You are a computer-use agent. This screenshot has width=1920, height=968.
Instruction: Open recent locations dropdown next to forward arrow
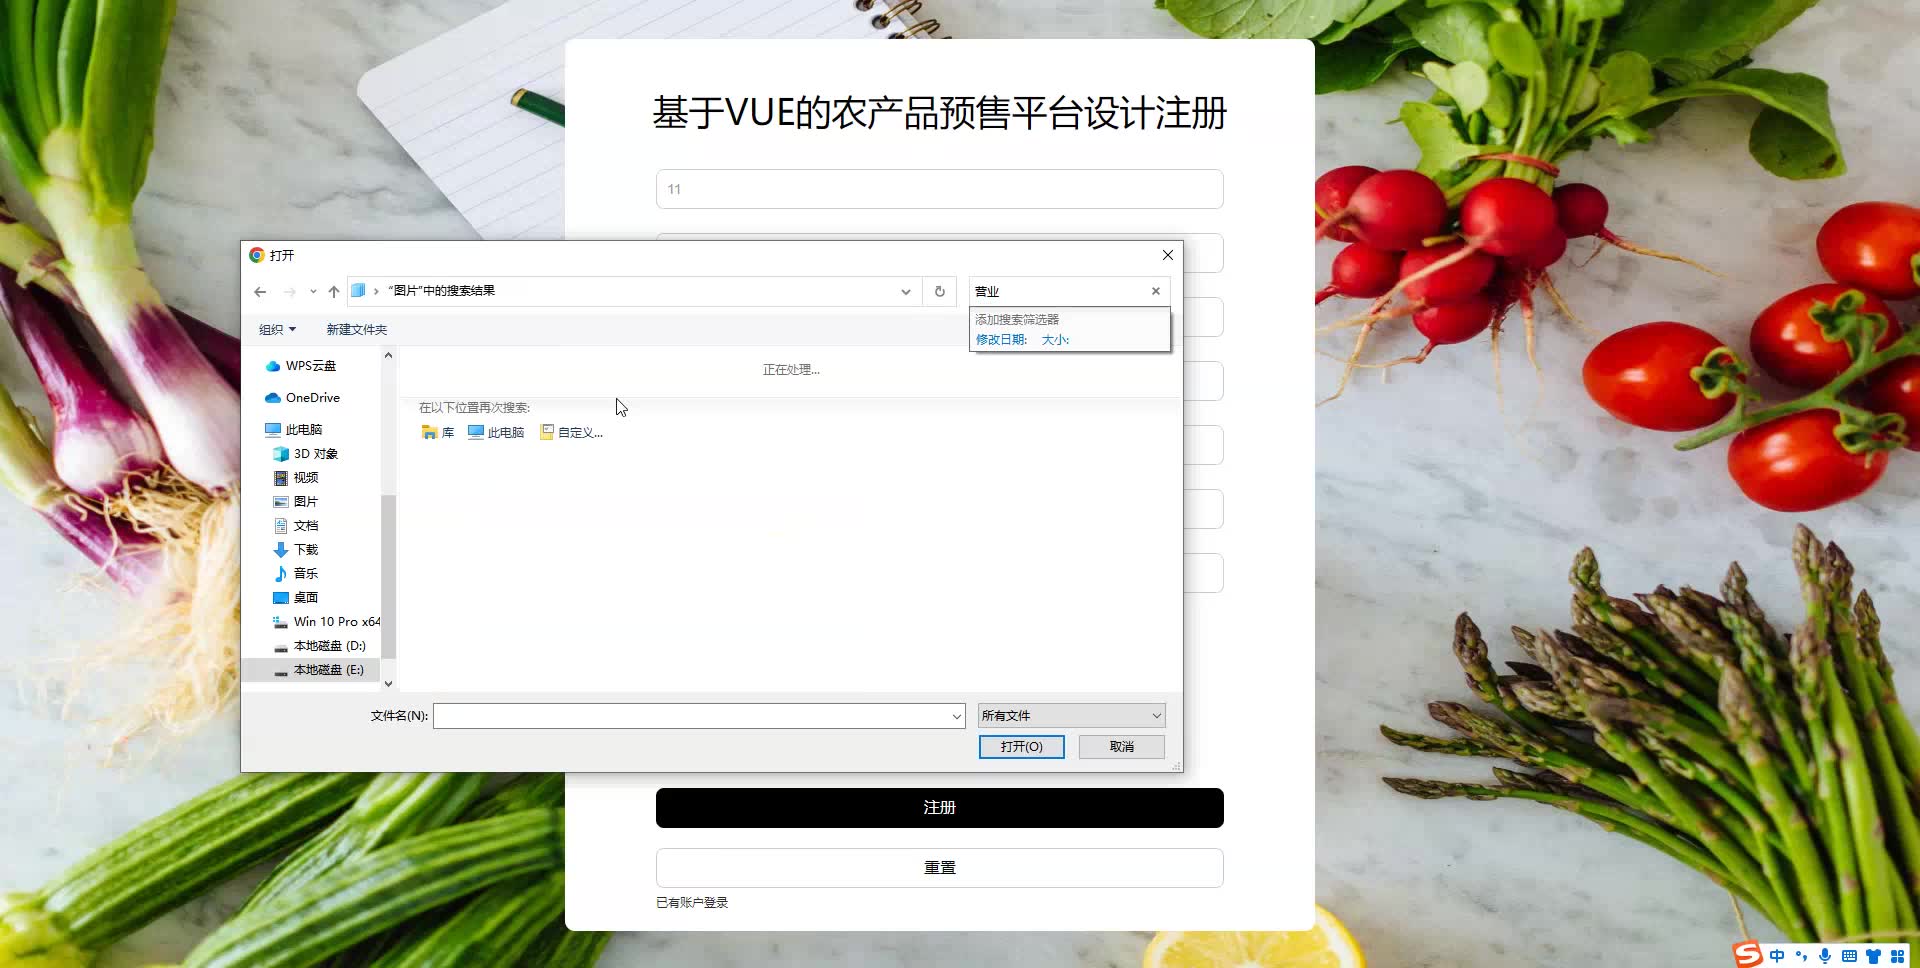(313, 292)
